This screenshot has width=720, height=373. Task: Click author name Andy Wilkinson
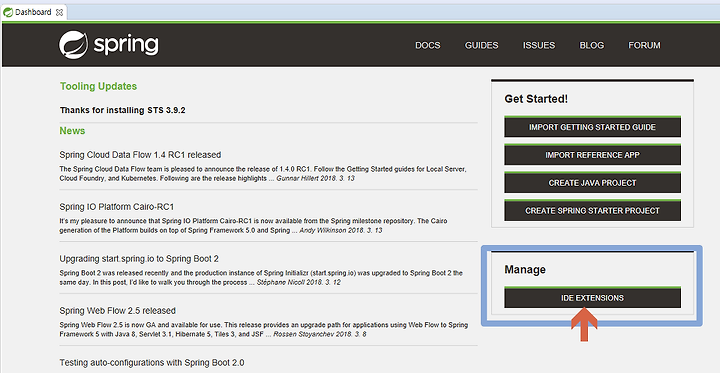pos(322,230)
